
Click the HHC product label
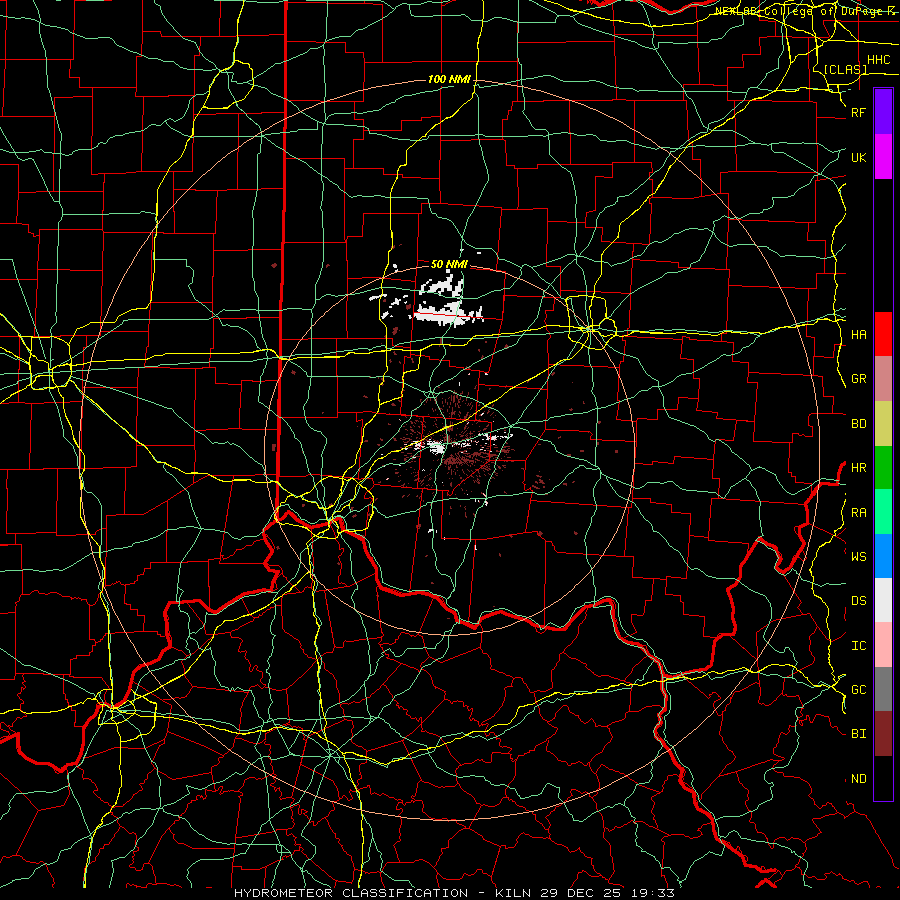(x=878, y=60)
